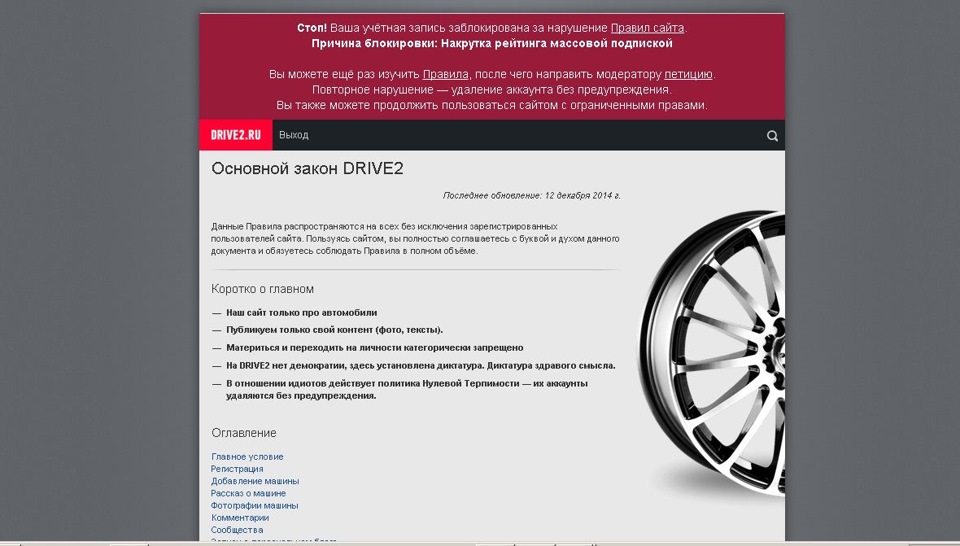Click the line Публикуем только свой контент
The width and height of the screenshot is (960, 546).
tap(334, 330)
